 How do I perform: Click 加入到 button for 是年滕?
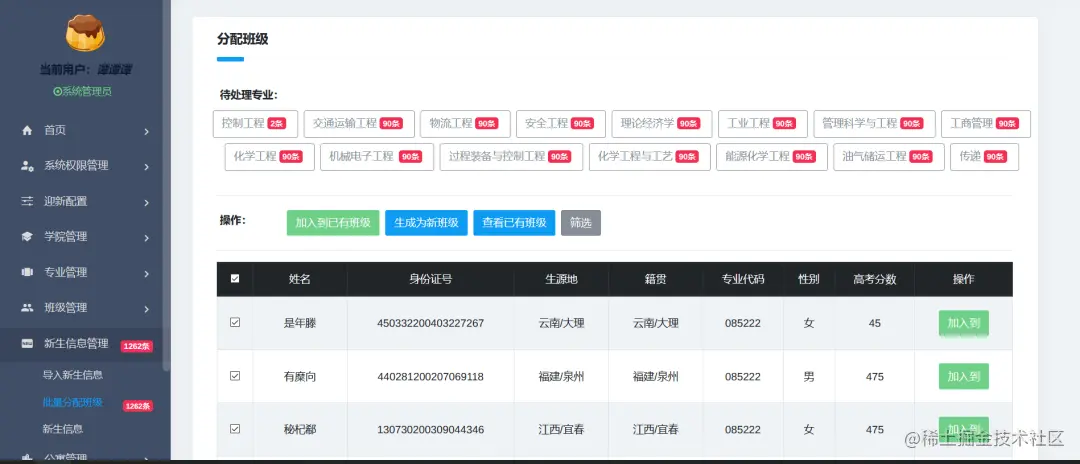coord(964,323)
